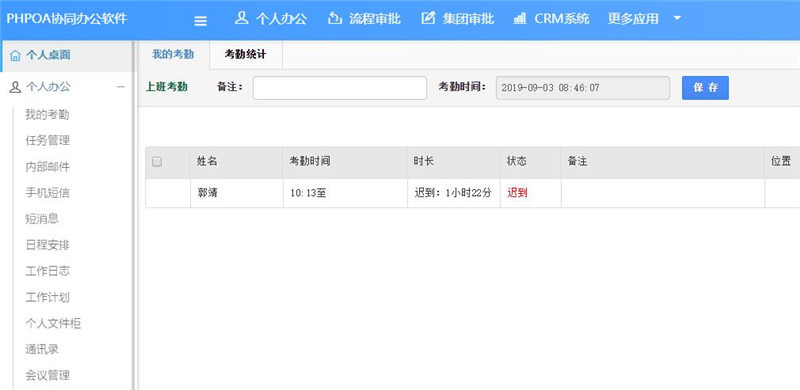Viewport: 800px width, 390px height.
Task: Open 内部邮件 from the sidebar
Action: click(47, 166)
